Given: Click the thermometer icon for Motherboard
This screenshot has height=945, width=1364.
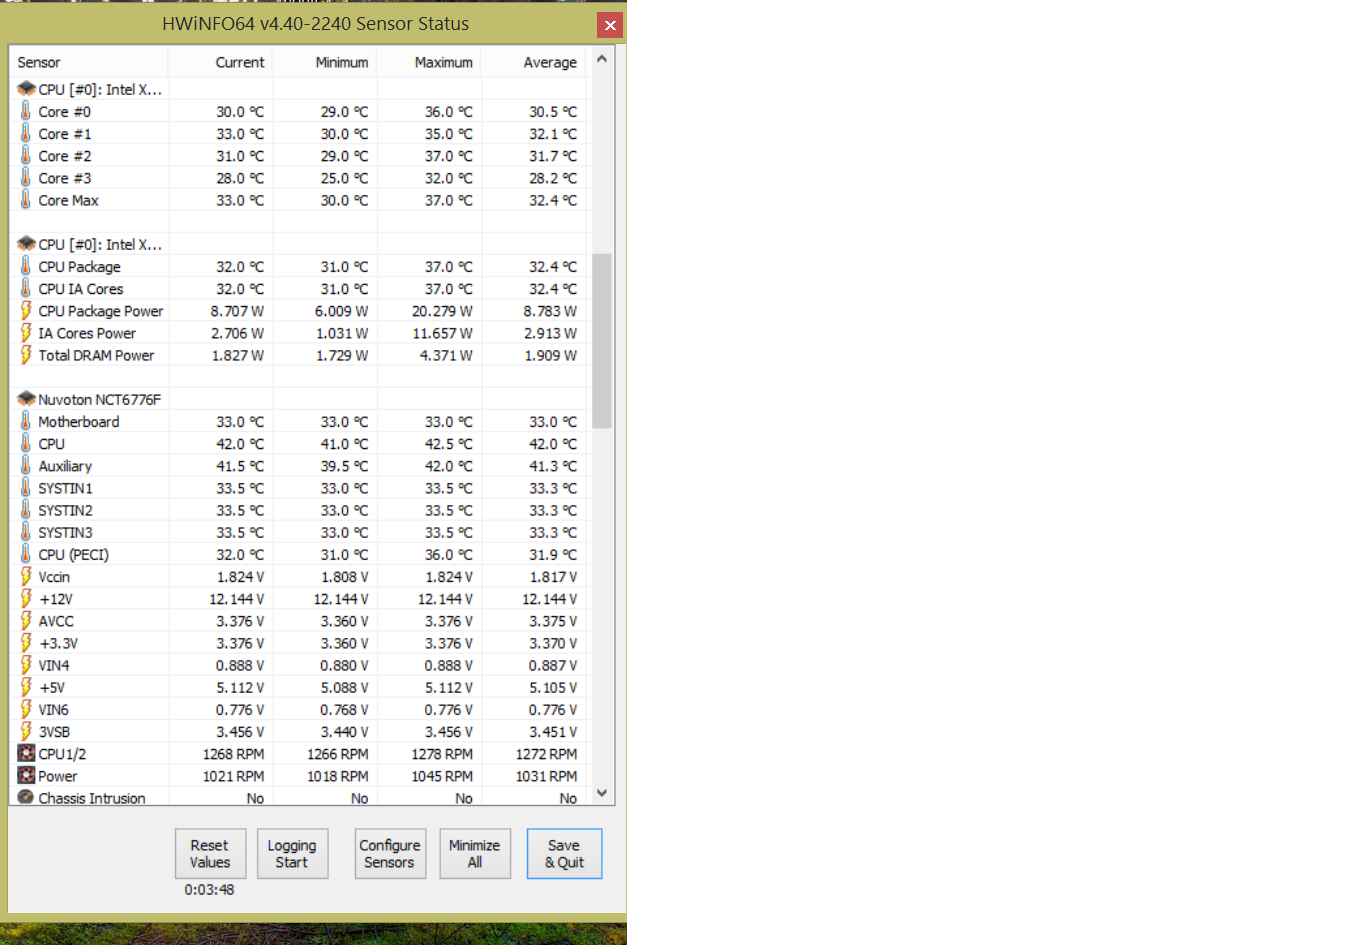Looking at the screenshot, I should point(25,421).
